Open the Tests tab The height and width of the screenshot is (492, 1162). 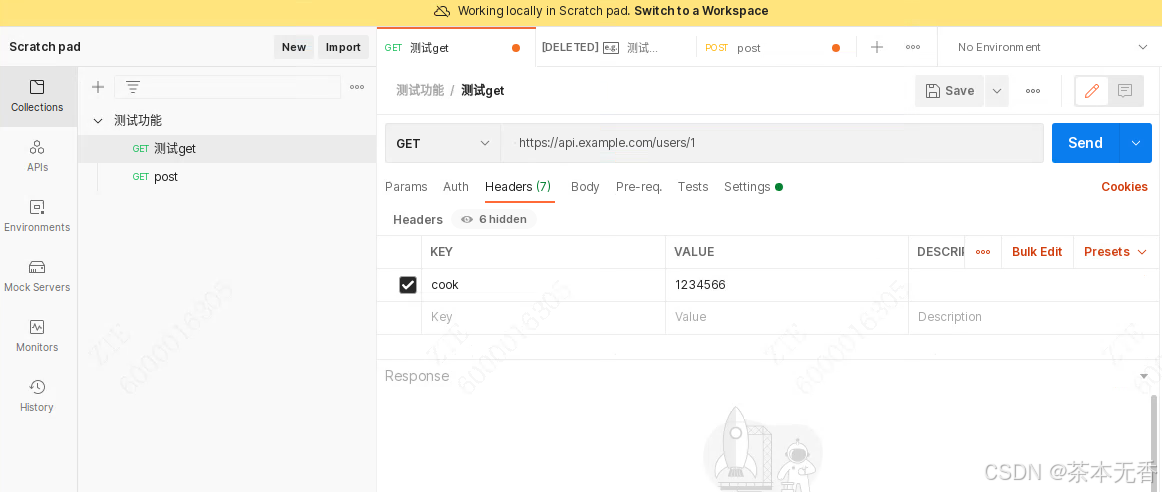pos(693,187)
